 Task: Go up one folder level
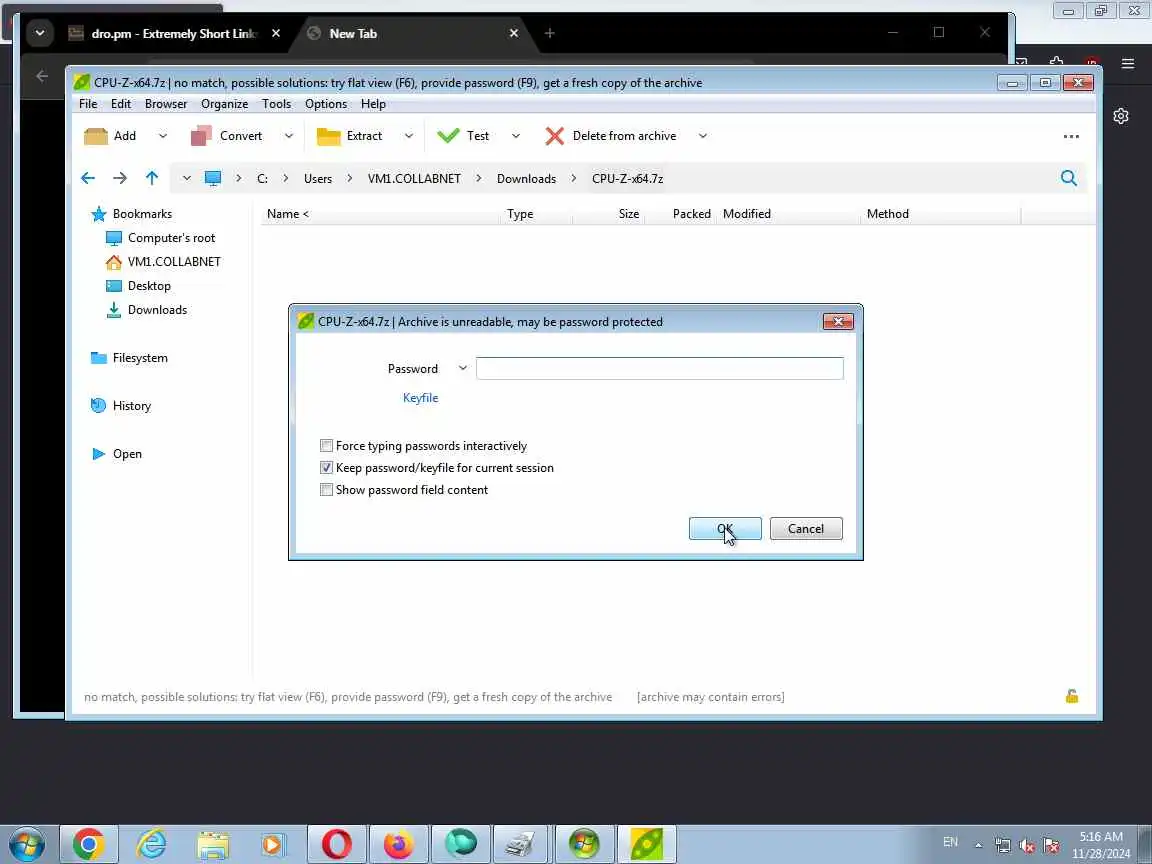(x=152, y=178)
